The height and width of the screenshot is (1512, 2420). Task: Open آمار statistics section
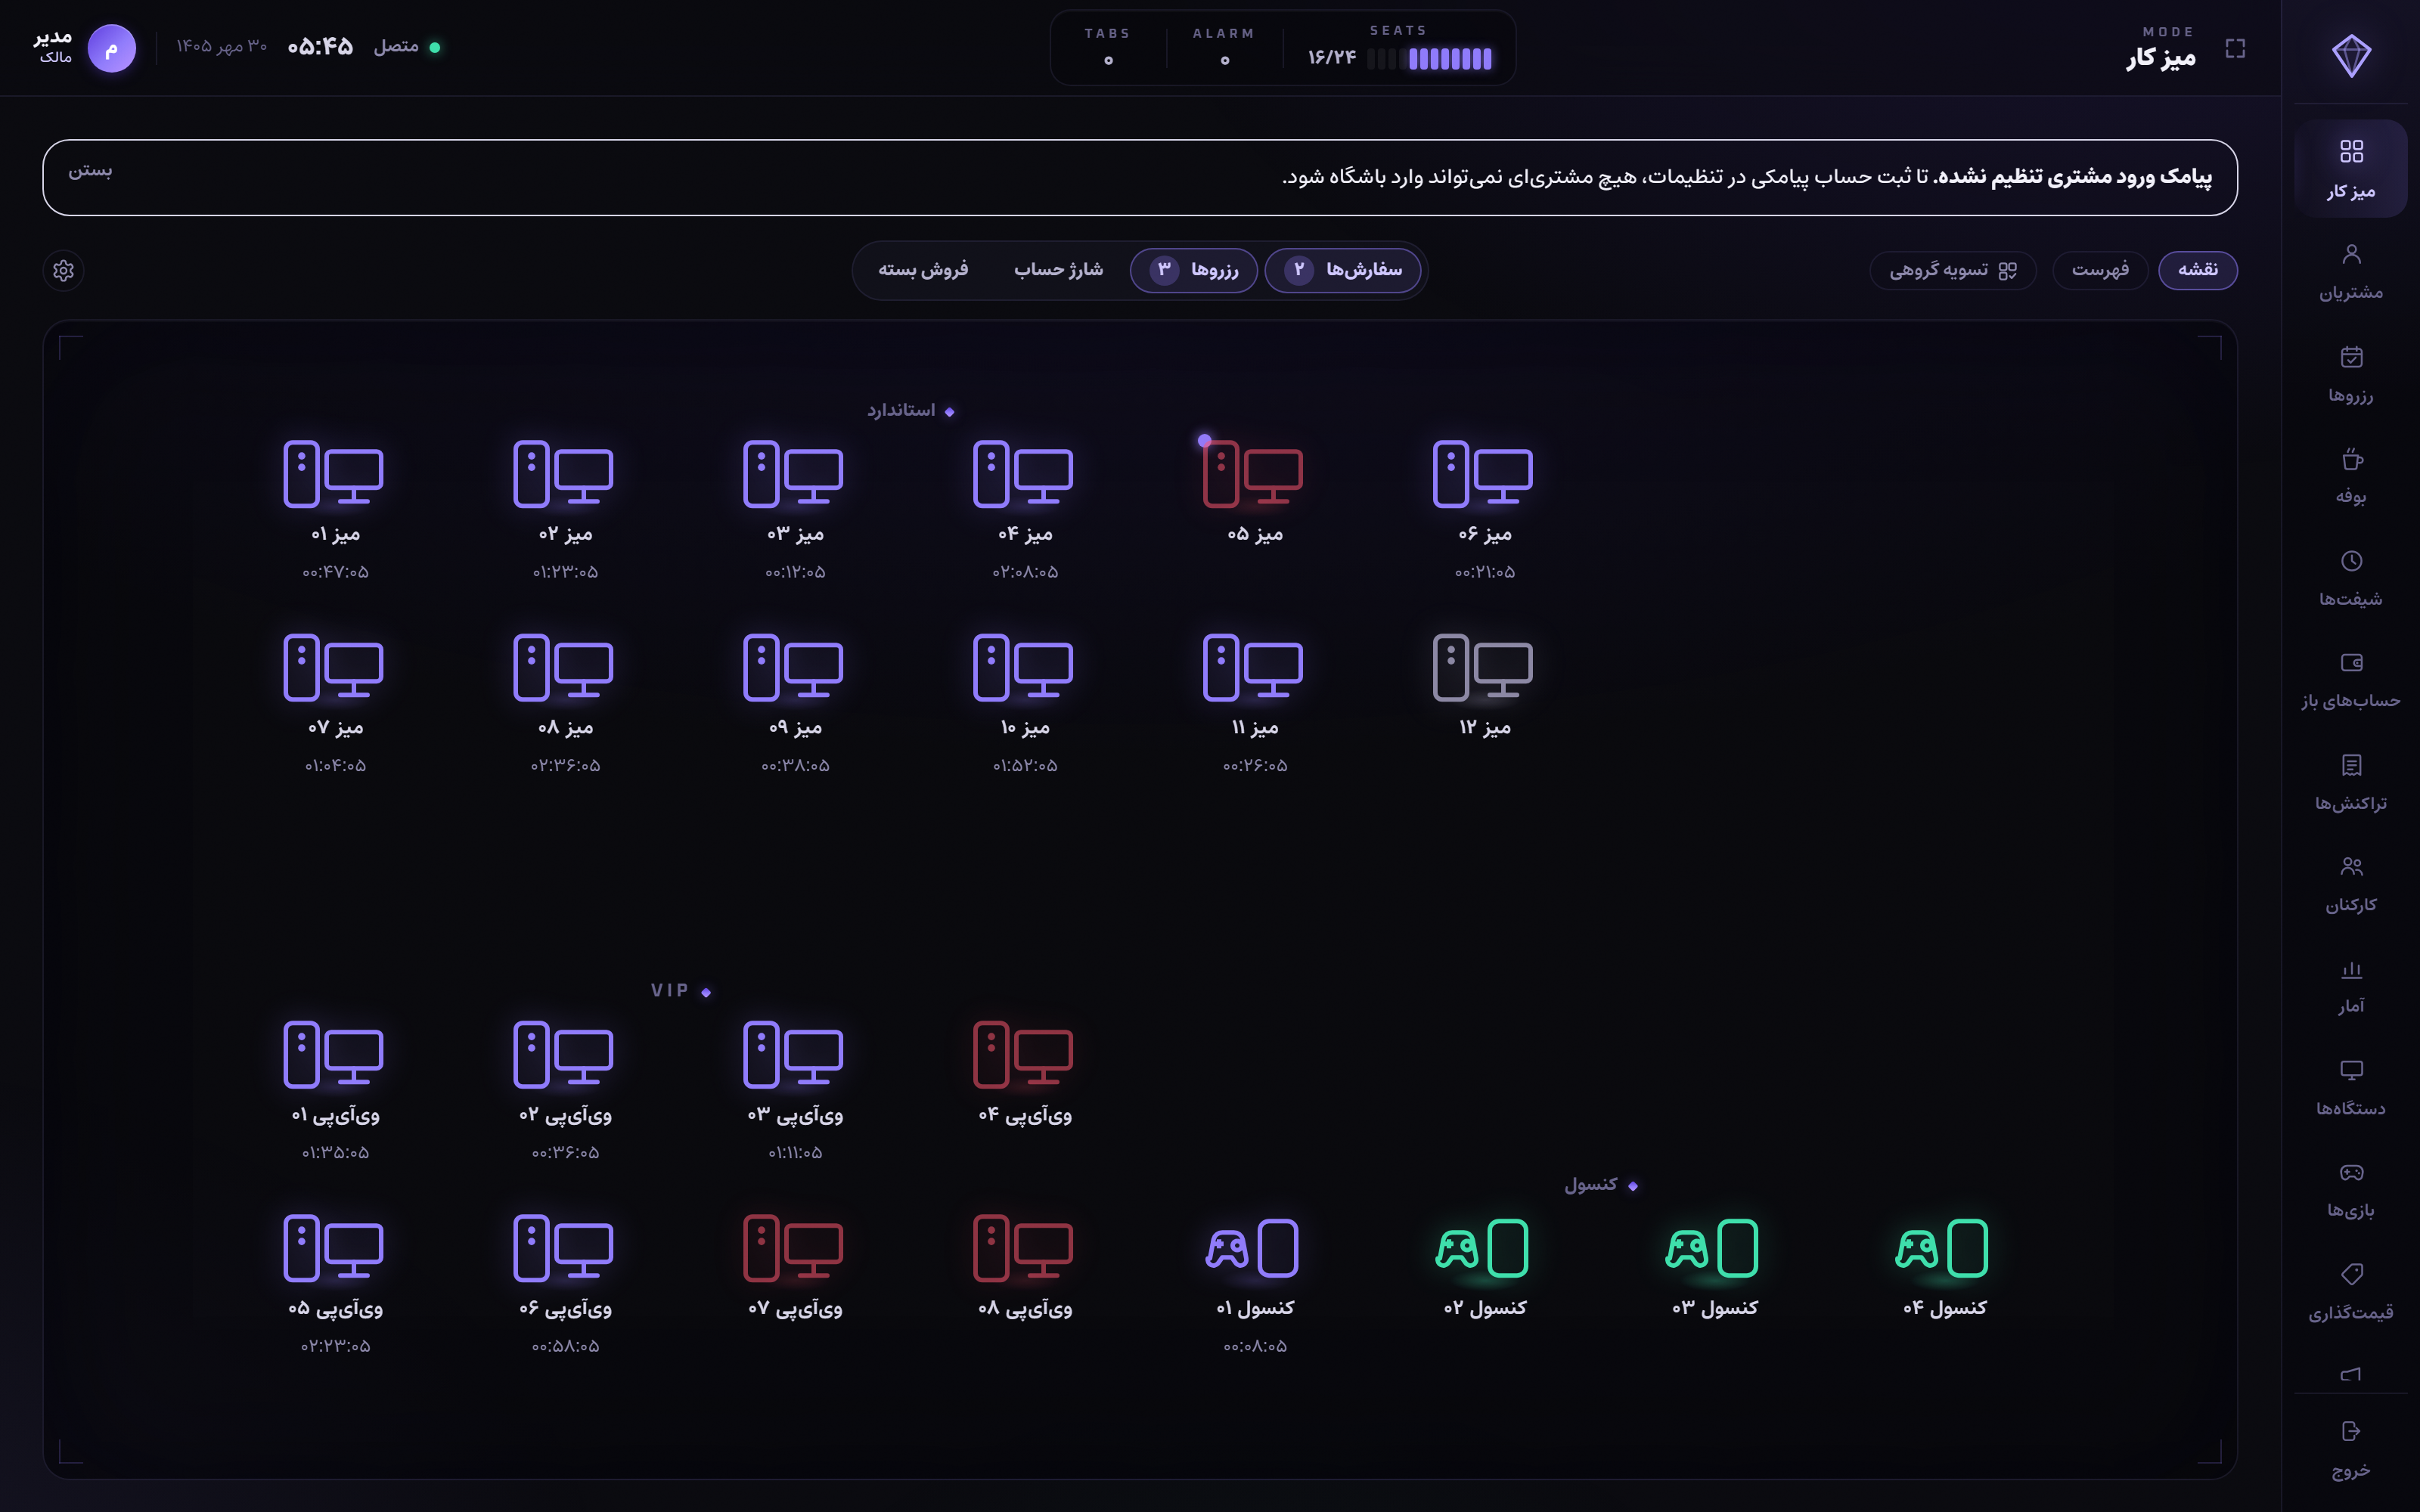[2350, 985]
